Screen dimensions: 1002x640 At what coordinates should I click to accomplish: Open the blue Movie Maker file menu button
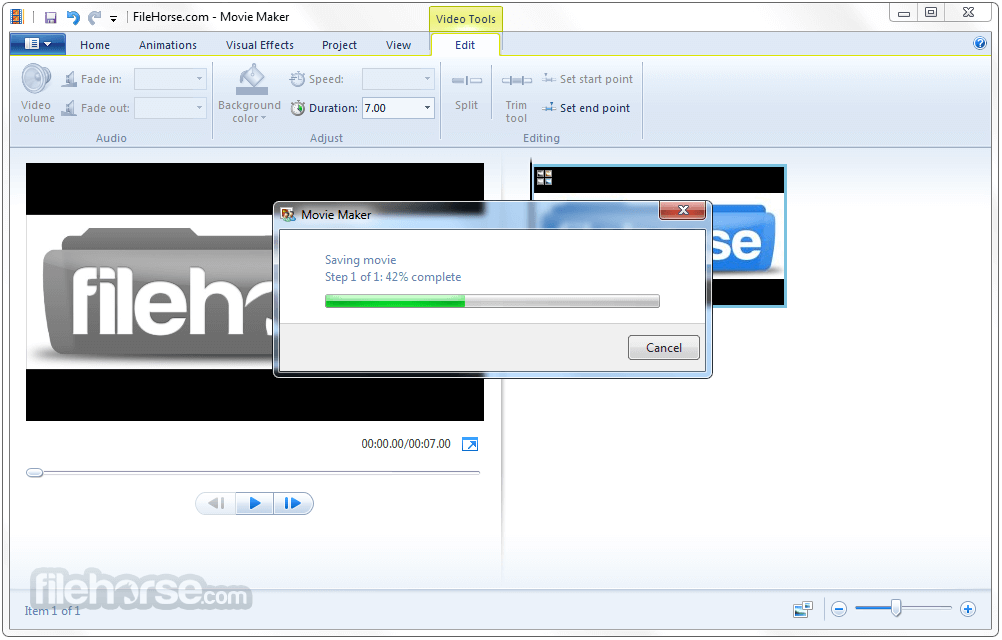38,44
